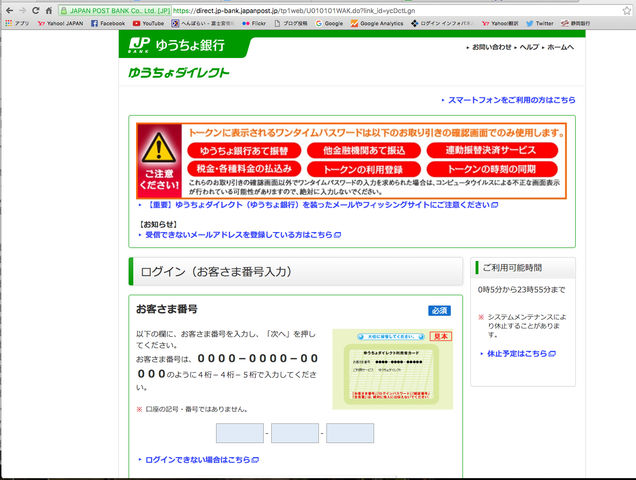The image size is (636, 480).
Task: Click the 必須 required badge
Action: 439,310
